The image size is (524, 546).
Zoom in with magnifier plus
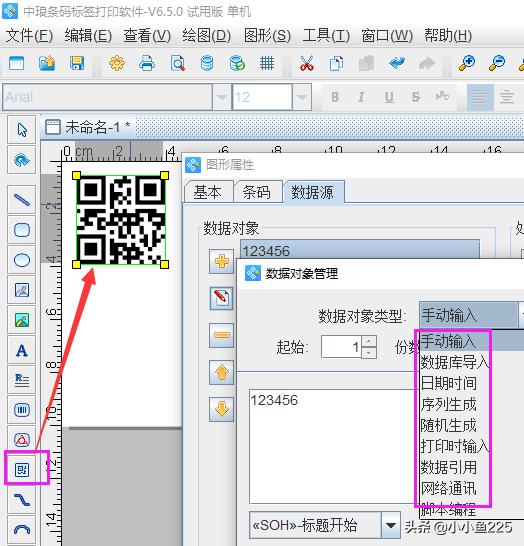tap(467, 63)
